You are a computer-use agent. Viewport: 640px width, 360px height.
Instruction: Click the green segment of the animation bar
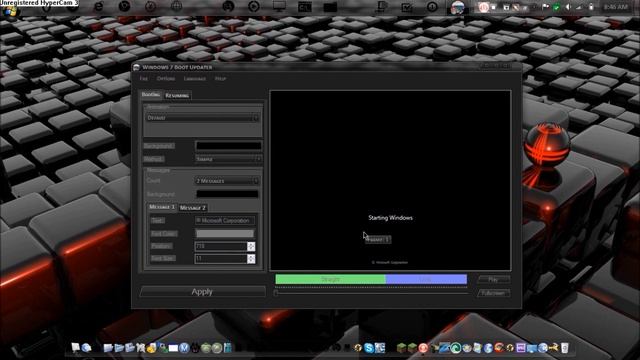331,279
